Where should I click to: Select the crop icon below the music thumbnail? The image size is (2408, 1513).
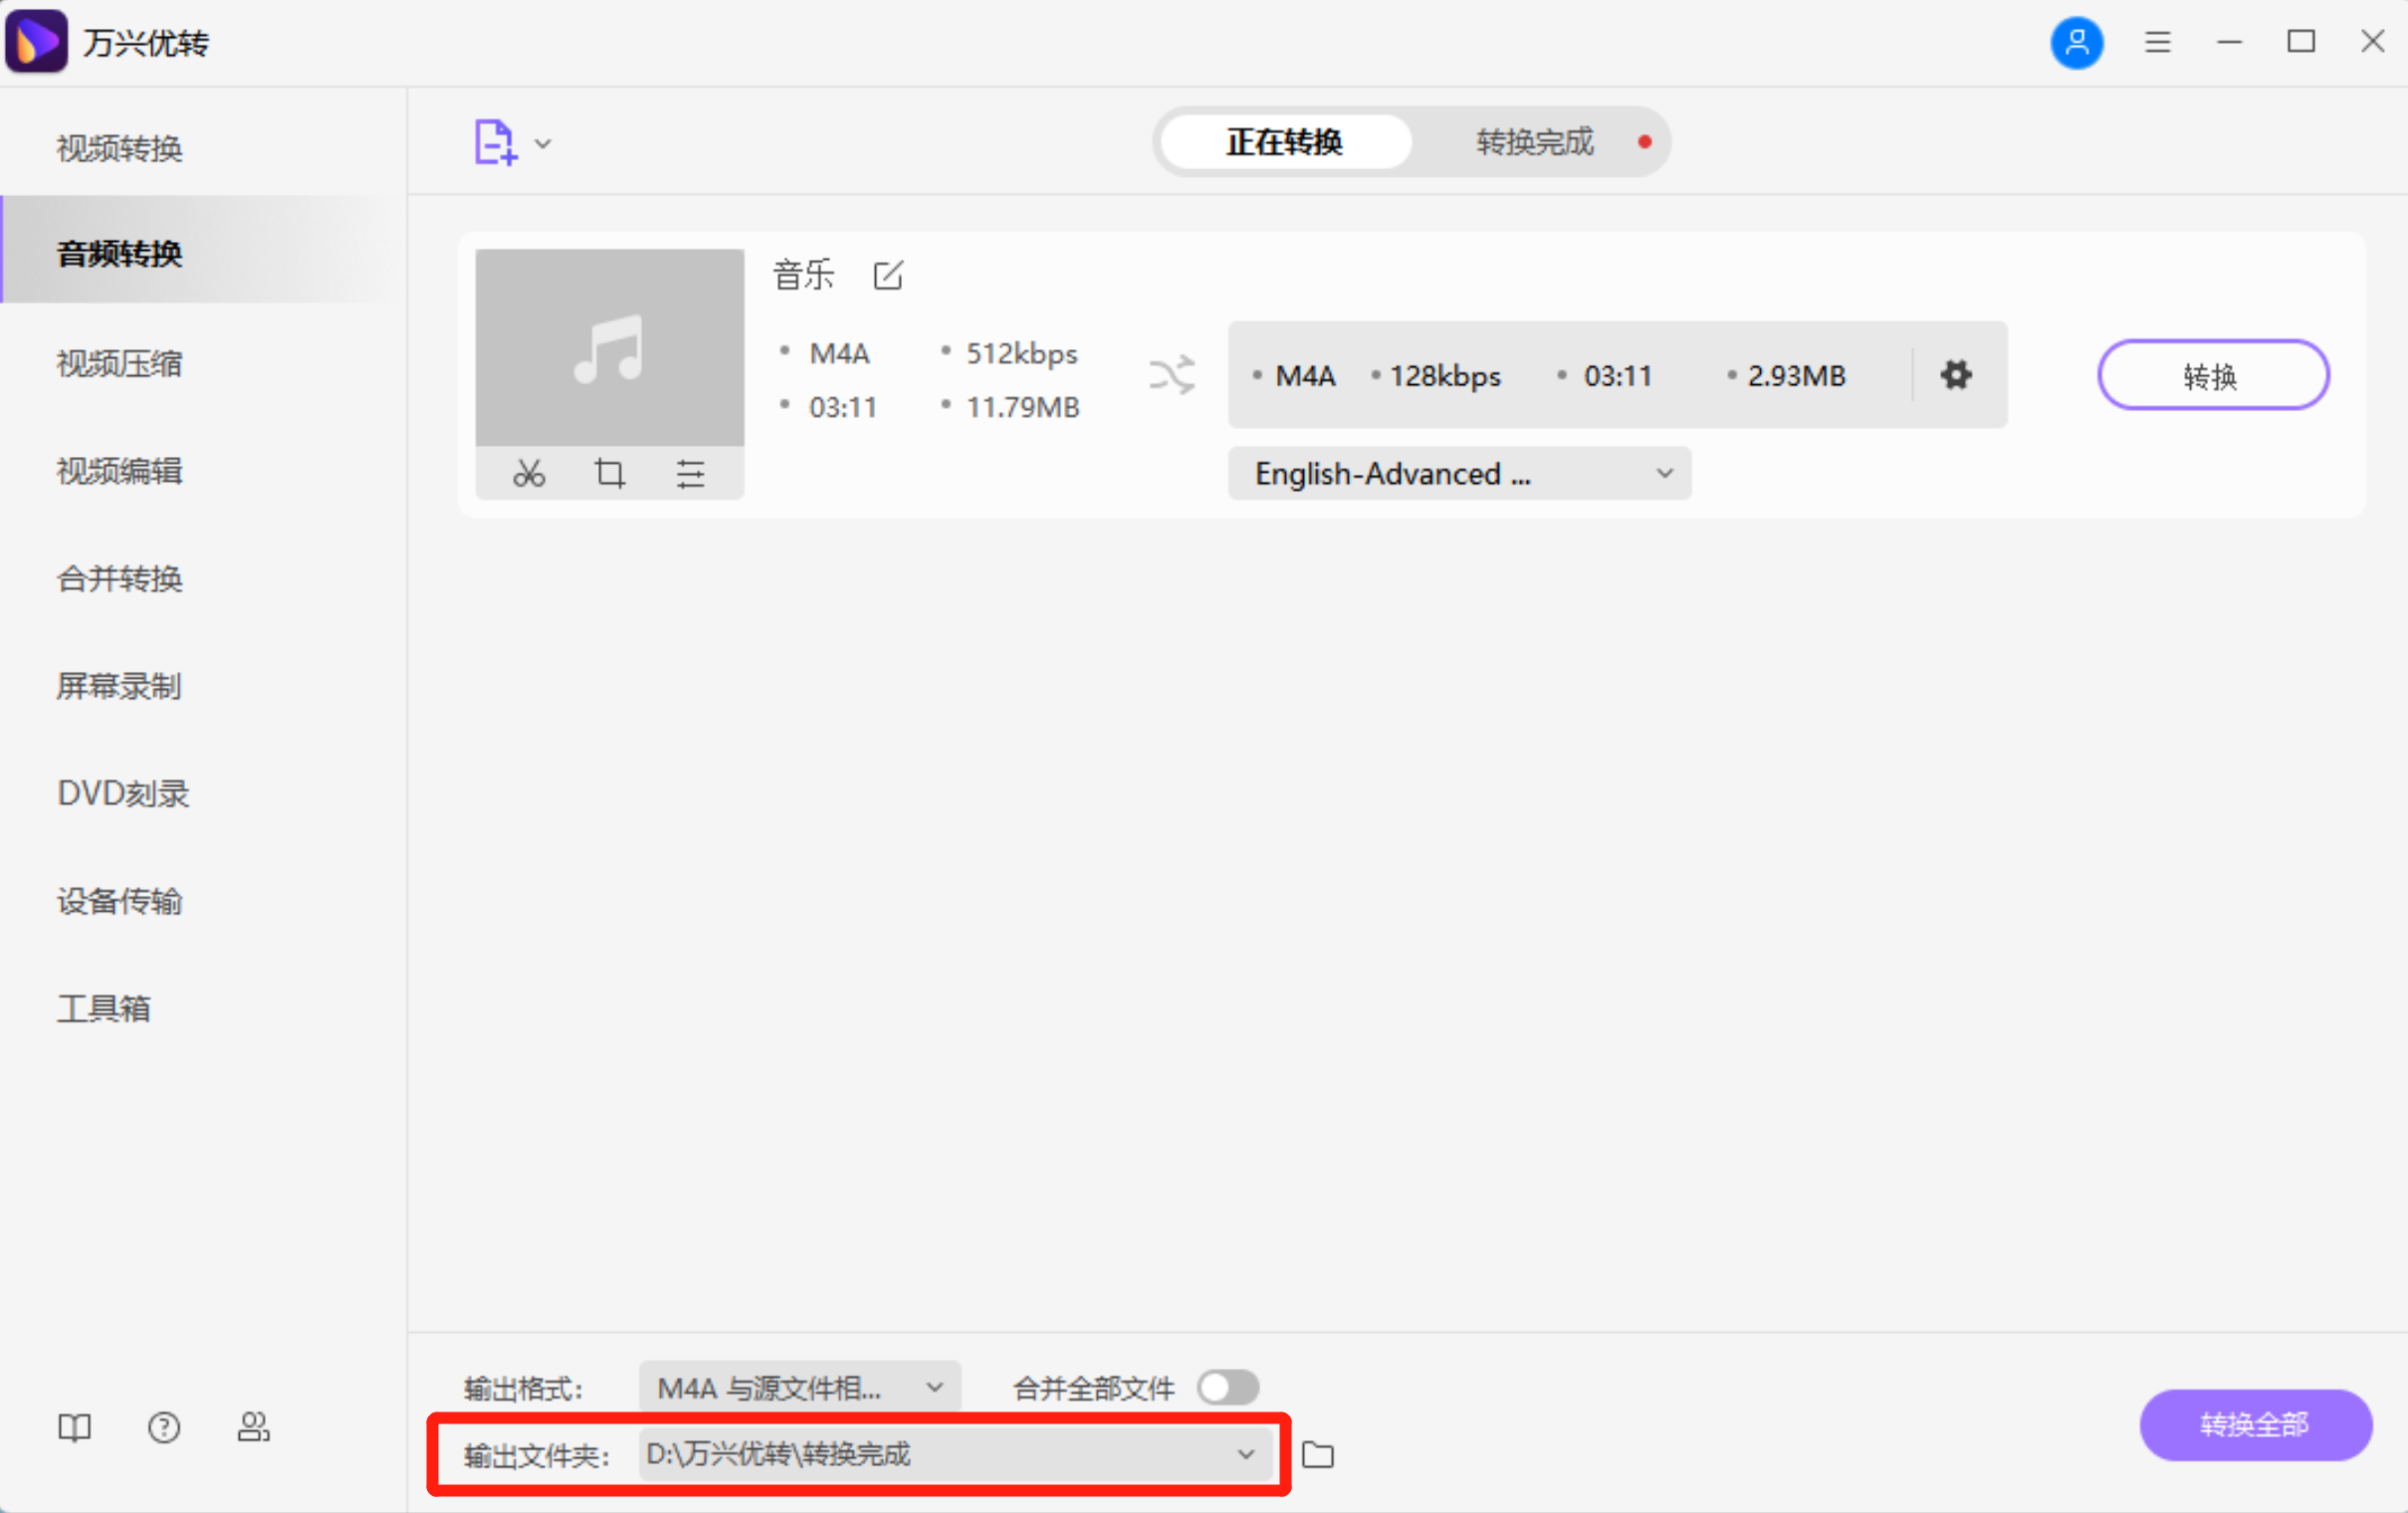coord(610,473)
